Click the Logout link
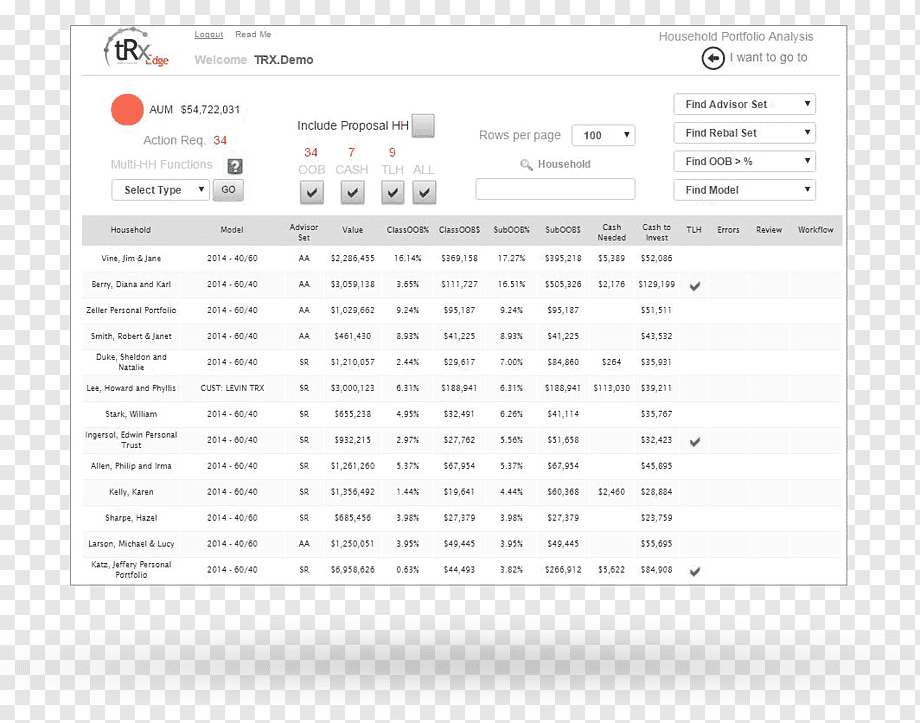This screenshot has width=920, height=723. [x=209, y=35]
